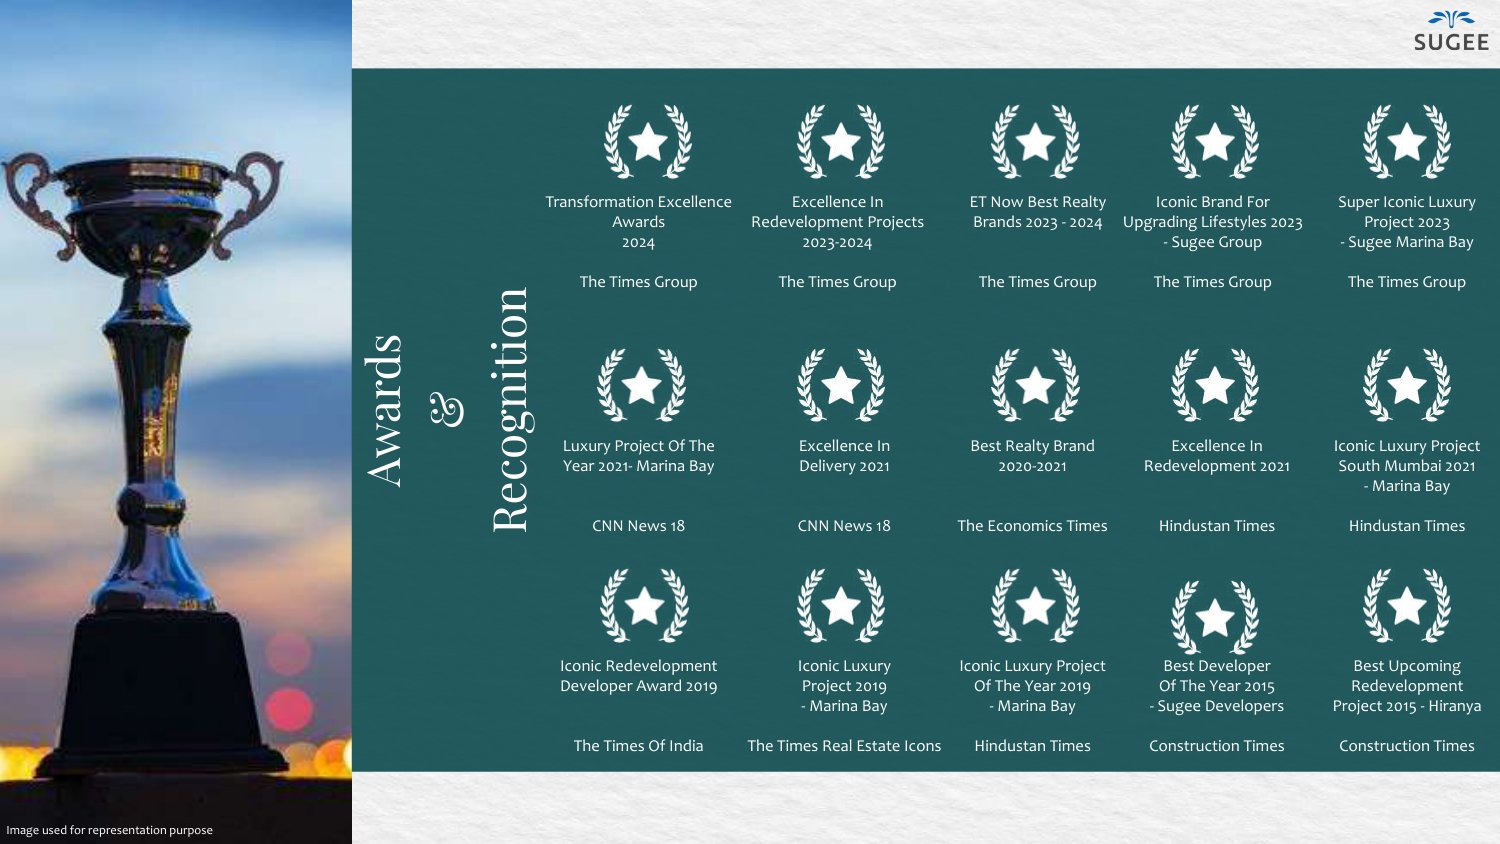Select "The Times Of India" source text
Viewport: 1500px width, 844px height.
(x=638, y=746)
